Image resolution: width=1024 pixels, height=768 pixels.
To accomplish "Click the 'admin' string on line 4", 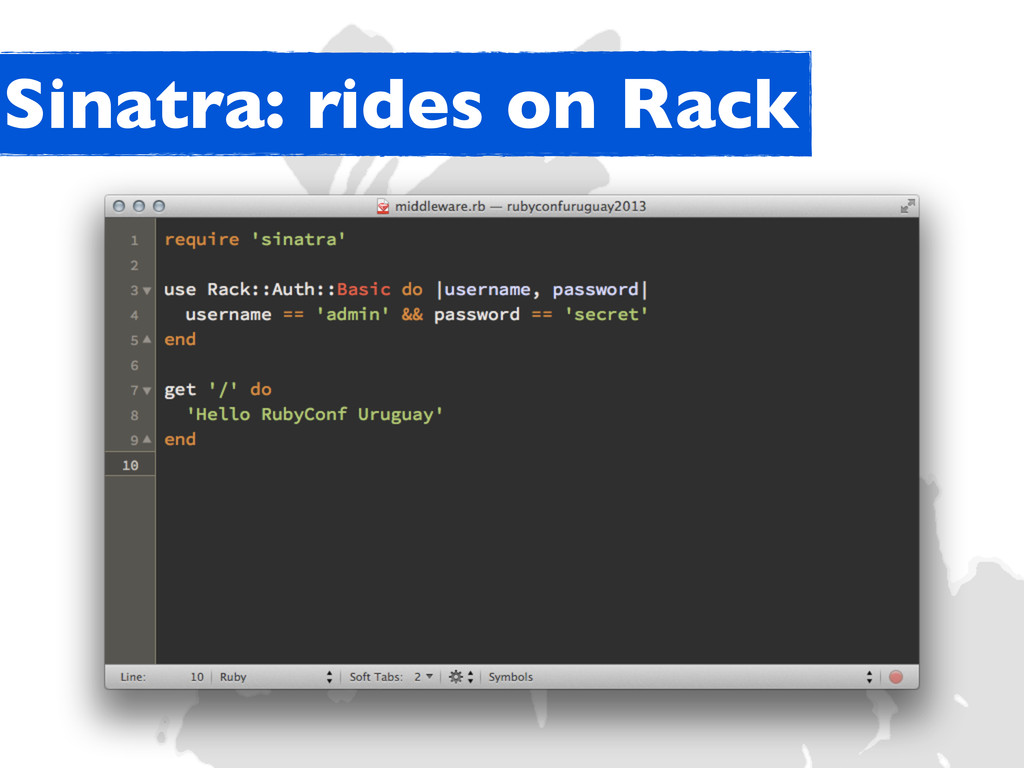I will pyautogui.click(x=353, y=315).
